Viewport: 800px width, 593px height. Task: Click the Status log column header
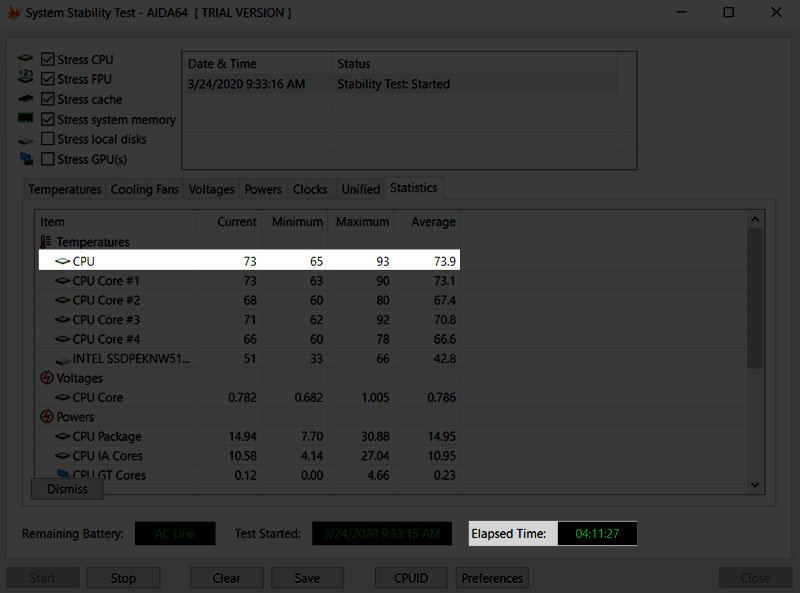coord(475,64)
